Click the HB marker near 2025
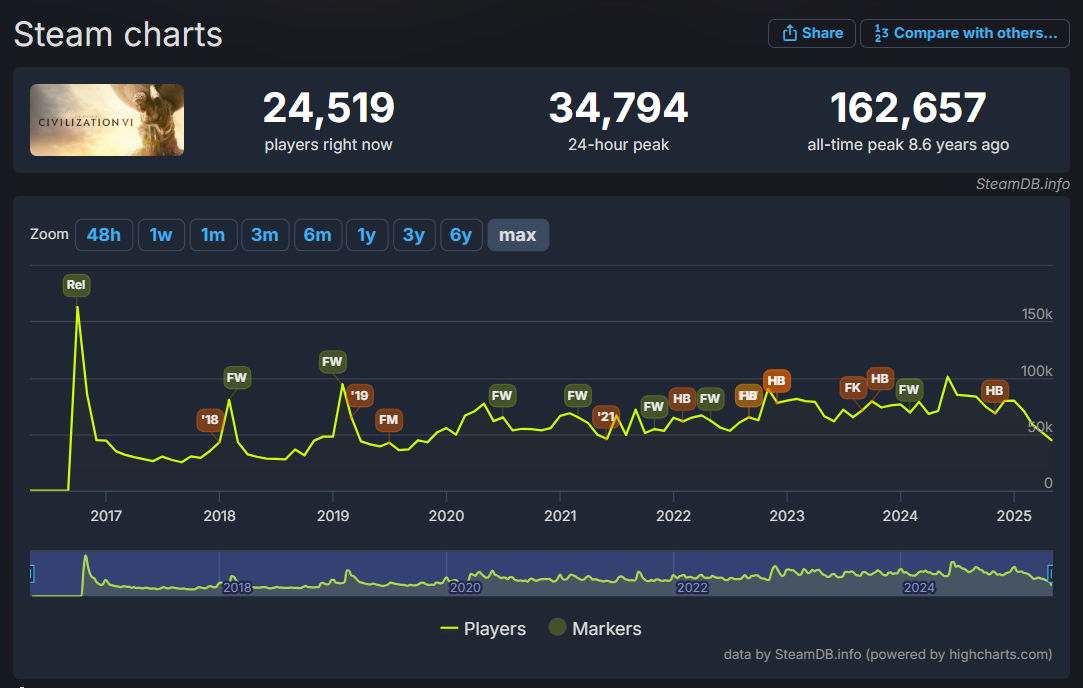 tap(995, 391)
